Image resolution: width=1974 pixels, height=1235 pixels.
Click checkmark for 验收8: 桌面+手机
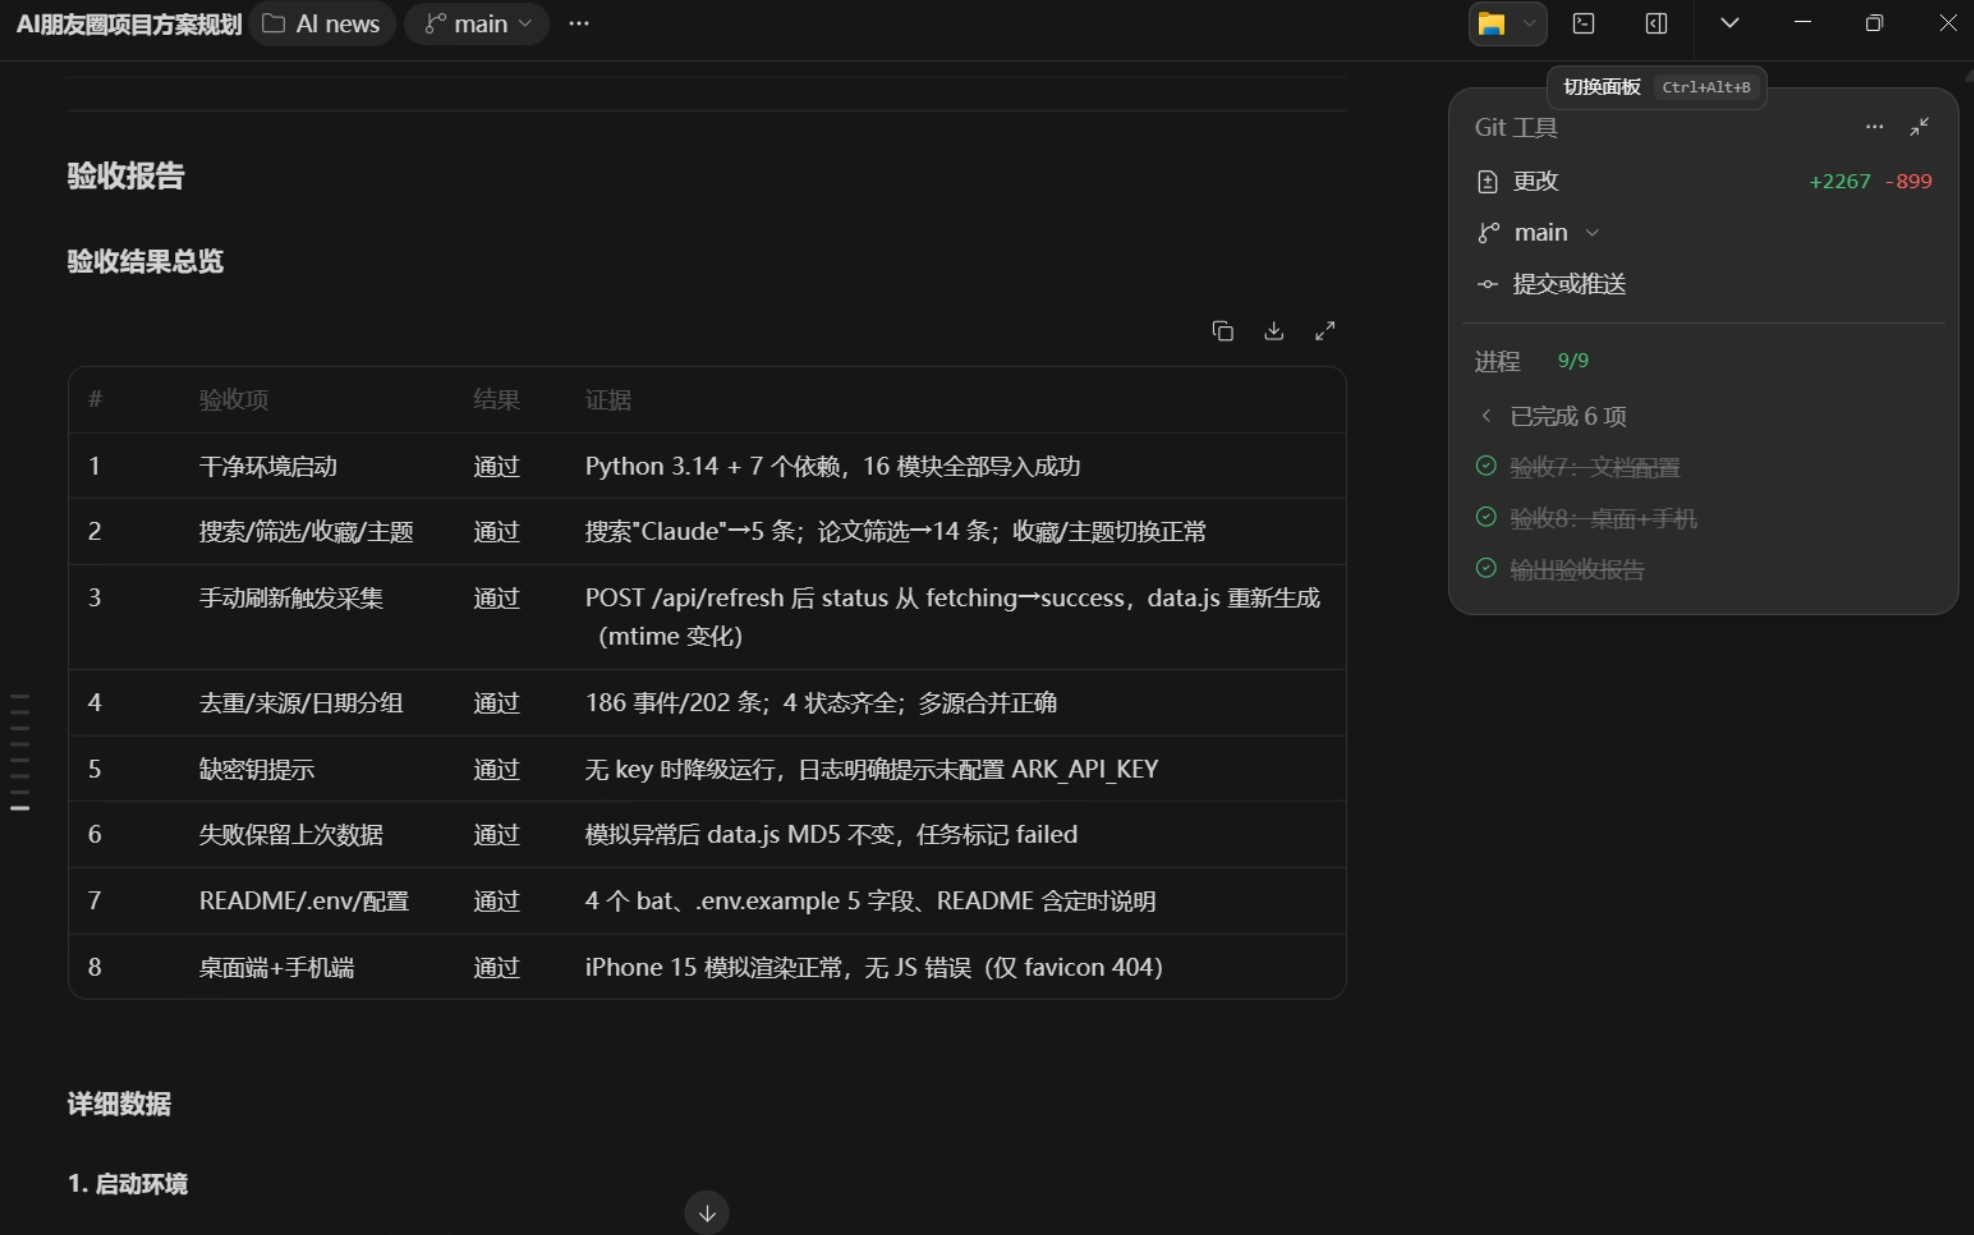coord(1486,517)
